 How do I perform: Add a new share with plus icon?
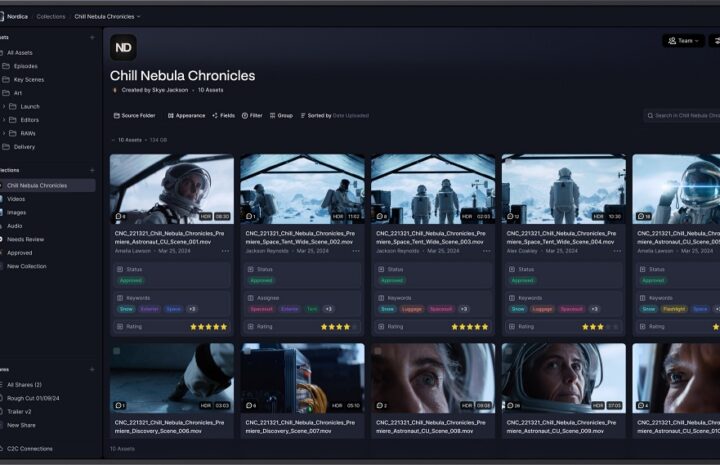click(92, 370)
